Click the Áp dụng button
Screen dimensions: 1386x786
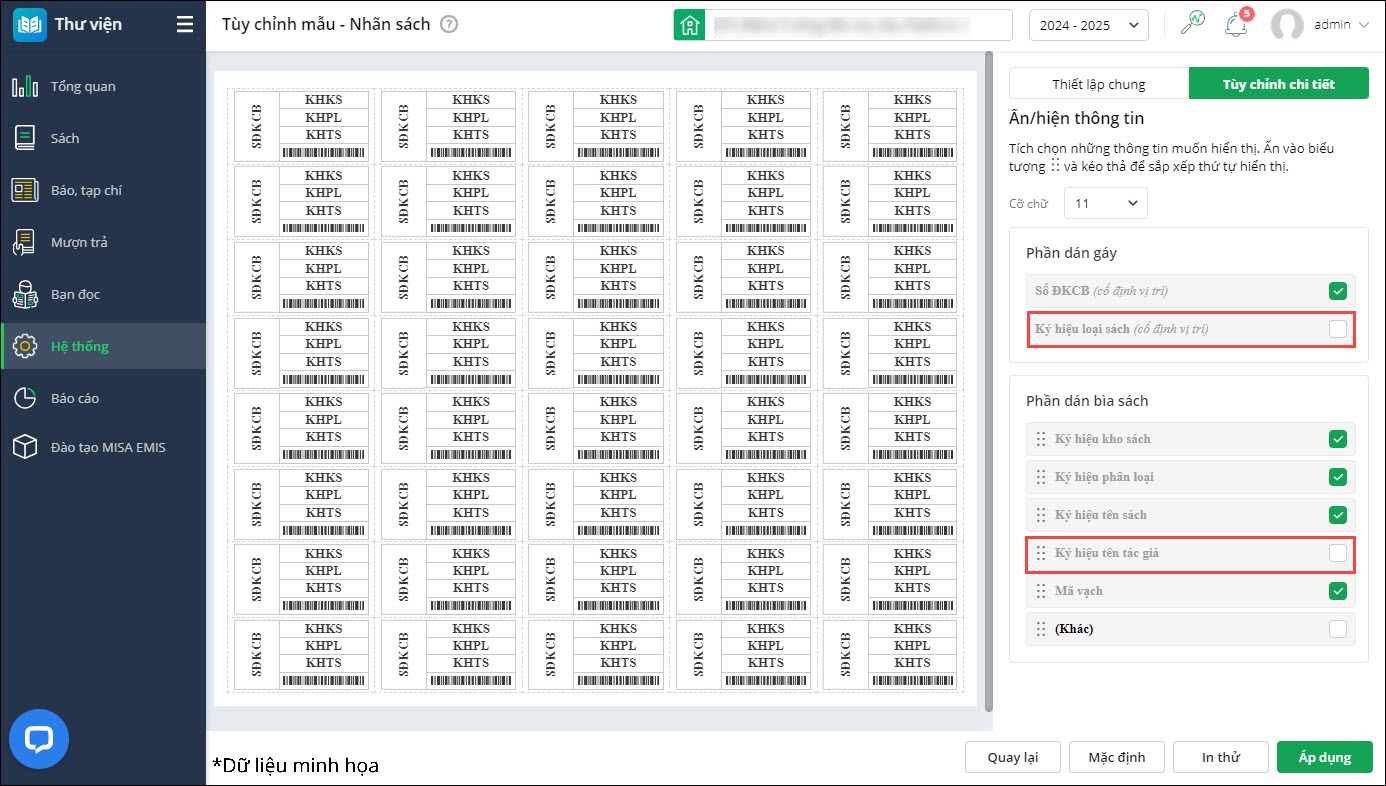click(1324, 757)
